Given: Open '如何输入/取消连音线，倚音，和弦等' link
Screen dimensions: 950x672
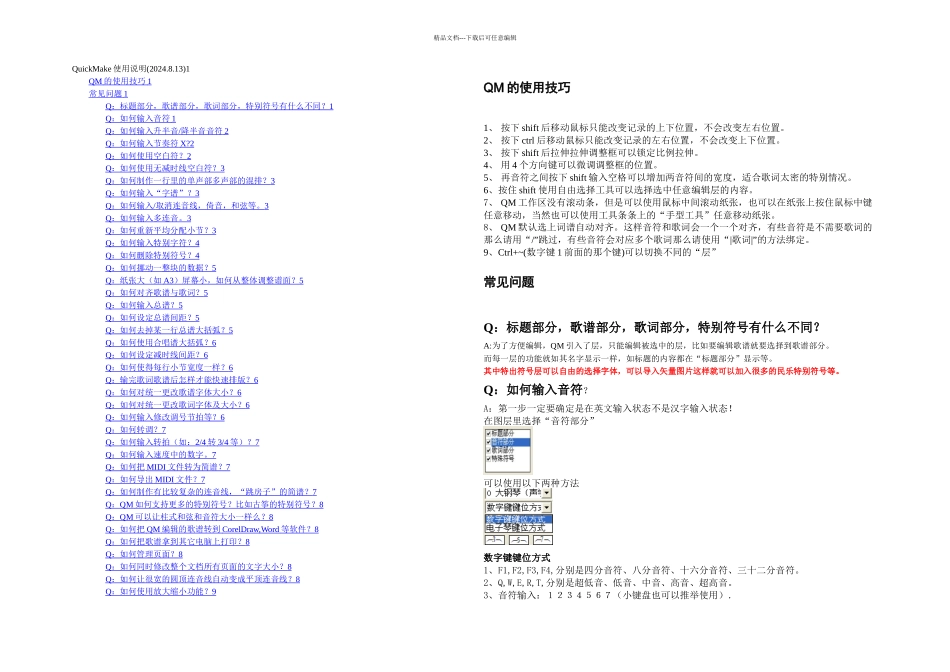Looking at the screenshot, I should point(187,205).
